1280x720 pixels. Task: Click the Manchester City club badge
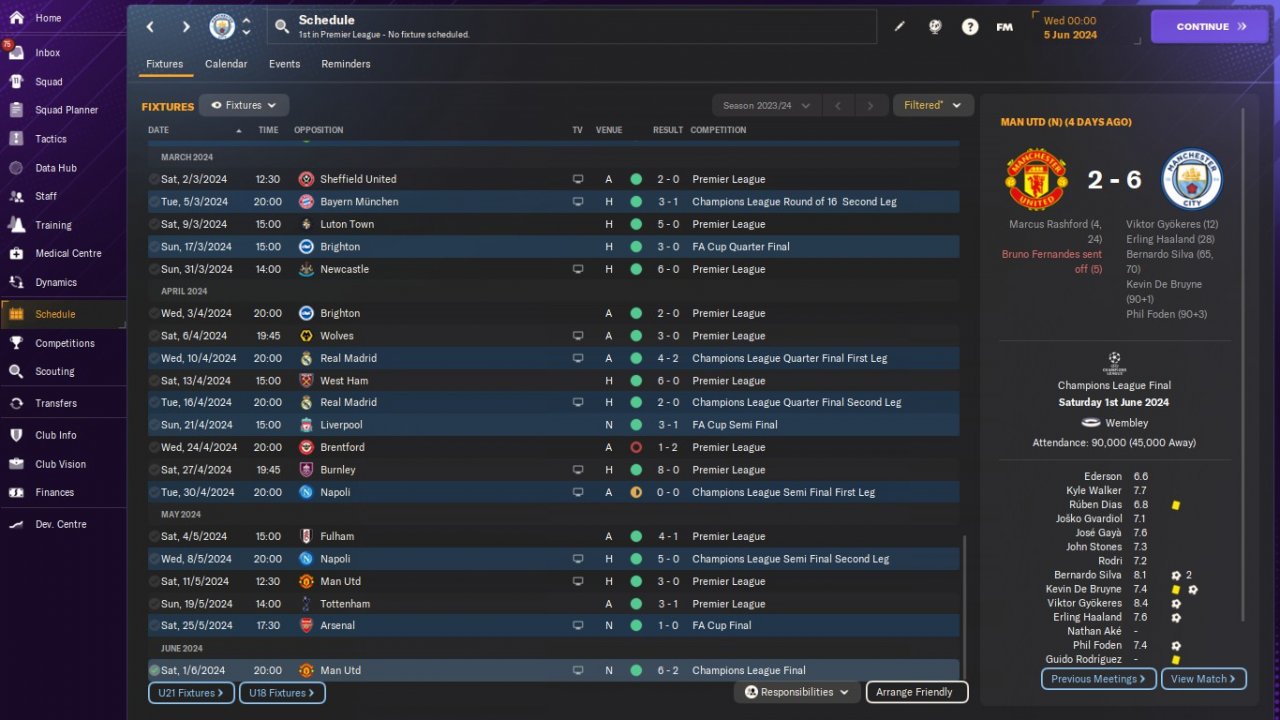[222, 27]
